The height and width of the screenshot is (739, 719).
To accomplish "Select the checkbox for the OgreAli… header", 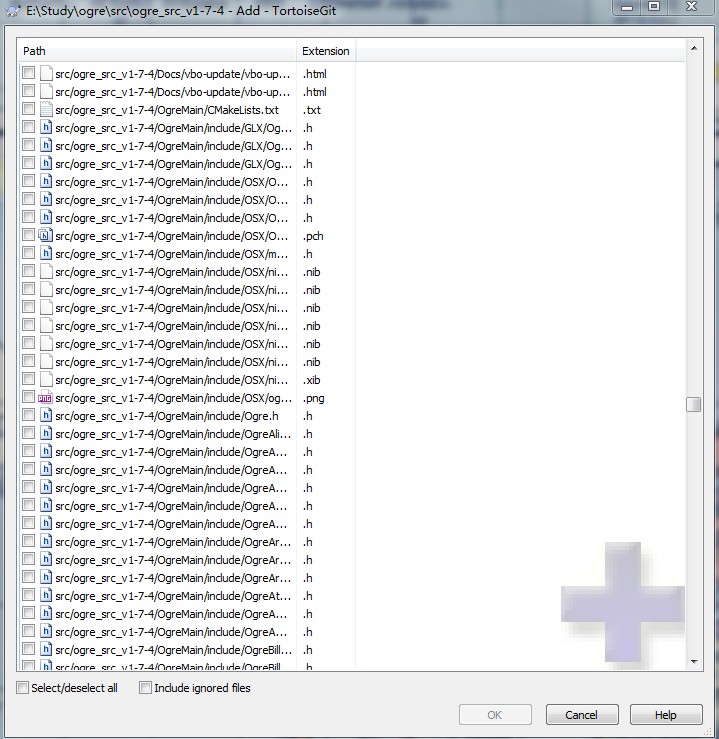I will click(28, 433).
